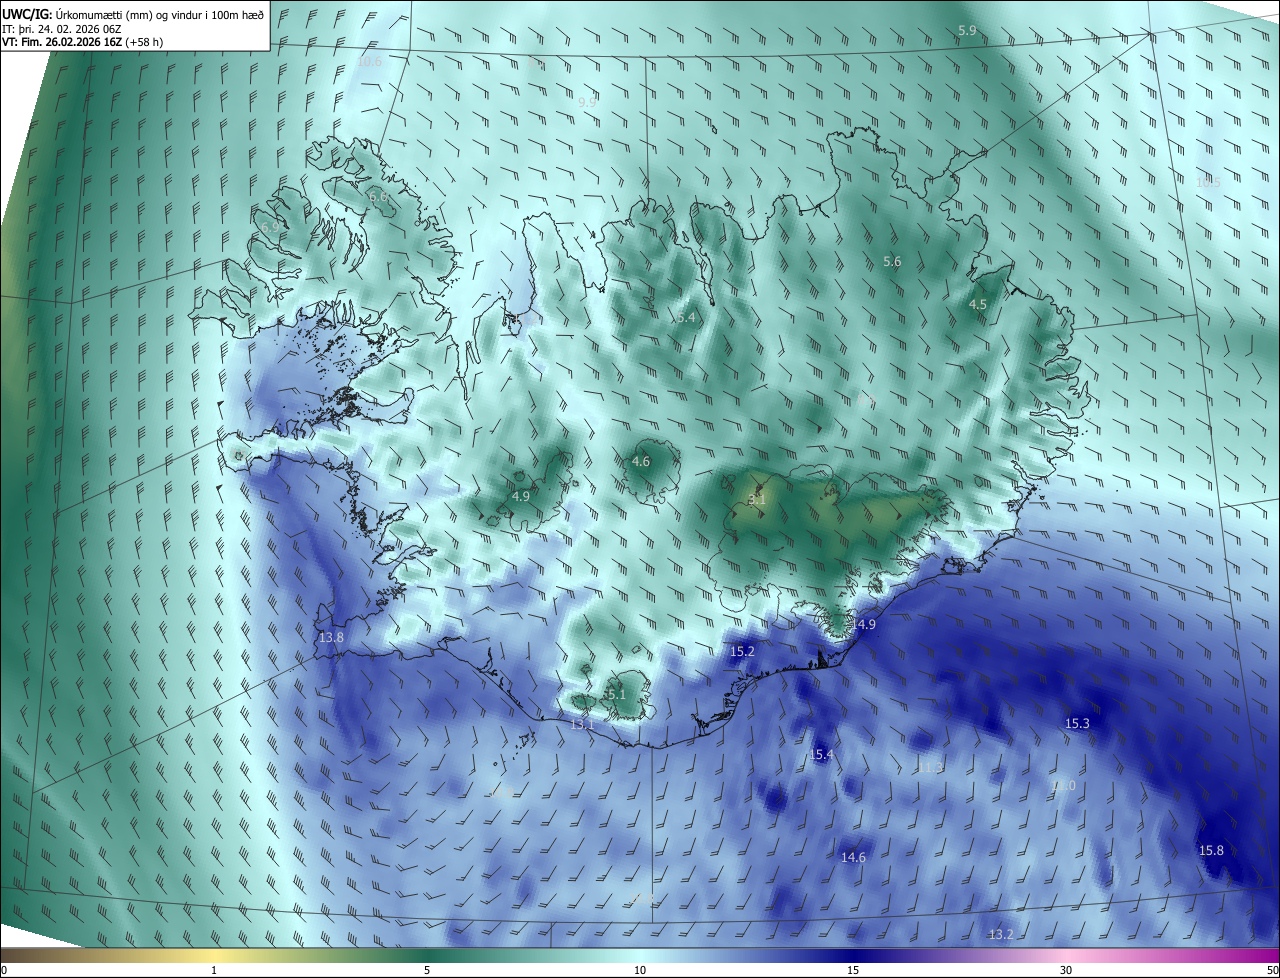Viewport: 1280px width, 978px height.
Task: Click the 9.9 value label over the sea
Action: coord(587,103)
